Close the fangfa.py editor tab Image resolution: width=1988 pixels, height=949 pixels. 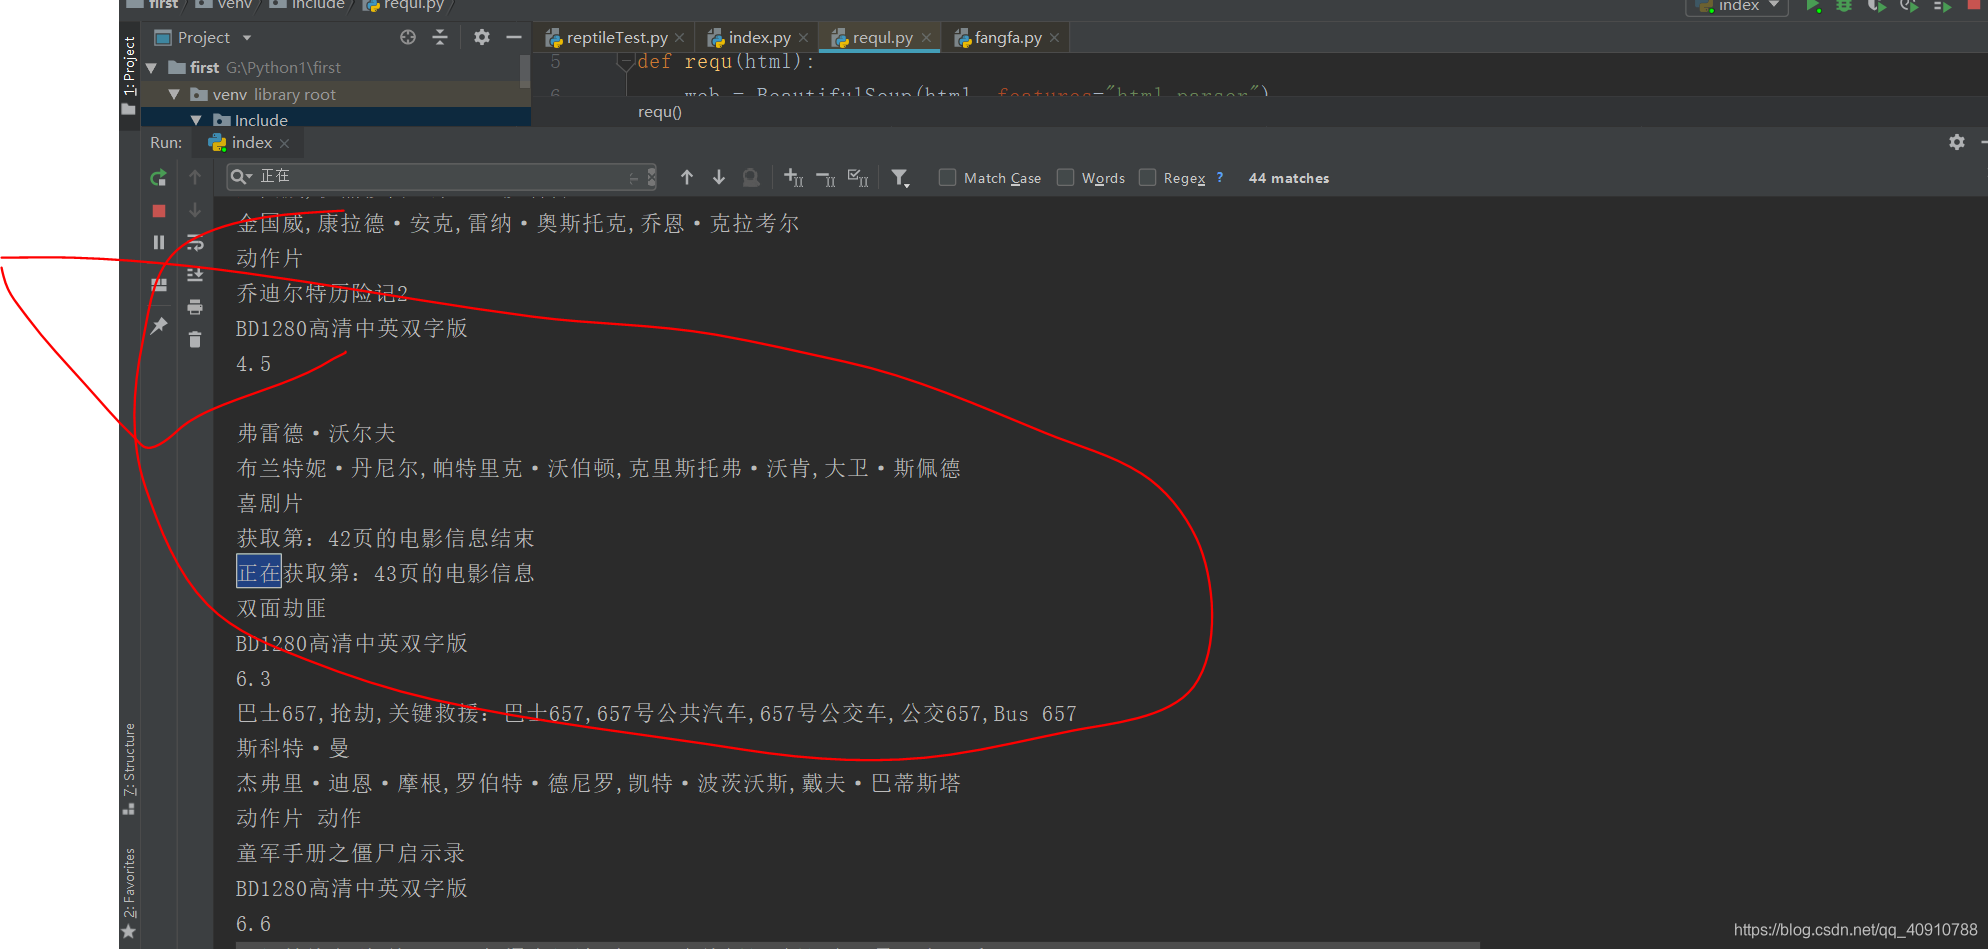(x=1054, y=38)
